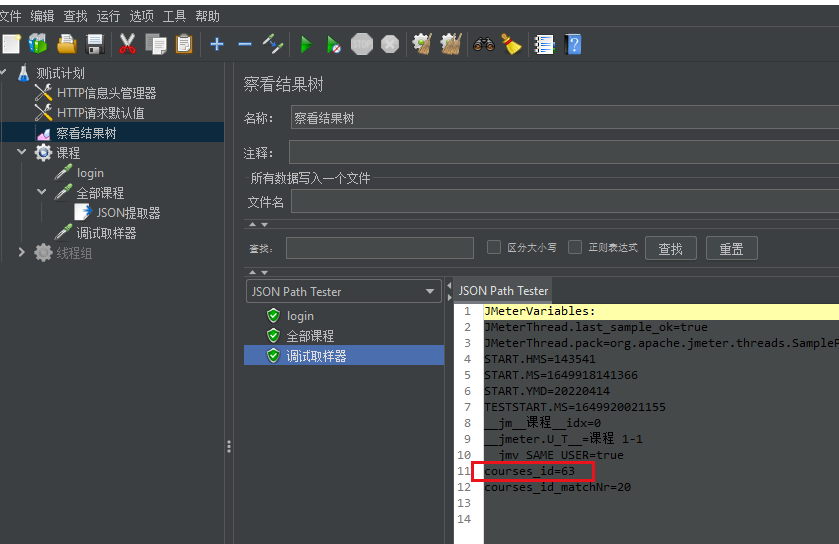Click Start no pauses icon

click(333, 44)
